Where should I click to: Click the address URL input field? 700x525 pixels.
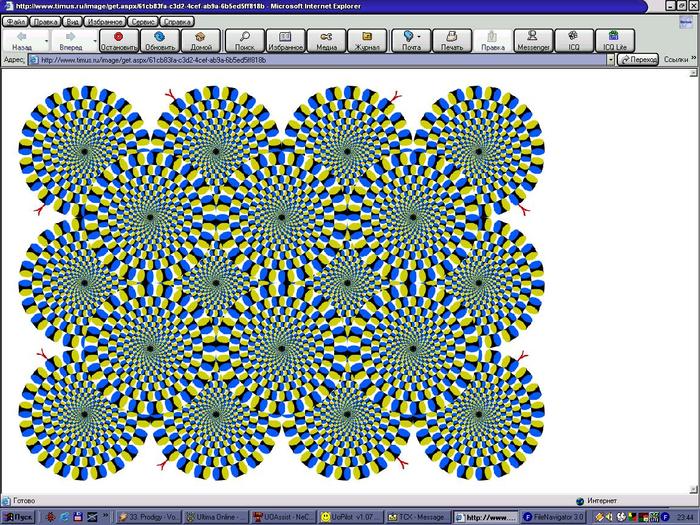[318, 60]
